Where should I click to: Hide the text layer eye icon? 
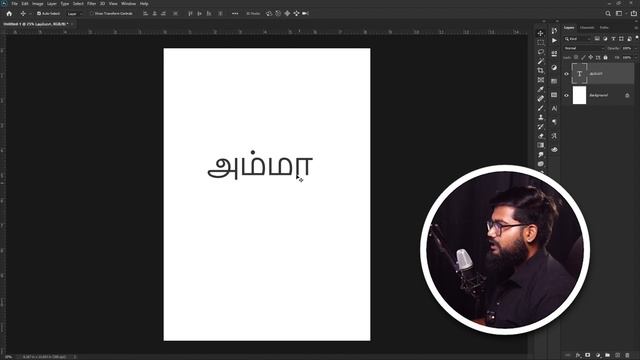click(x=567, y=74)
